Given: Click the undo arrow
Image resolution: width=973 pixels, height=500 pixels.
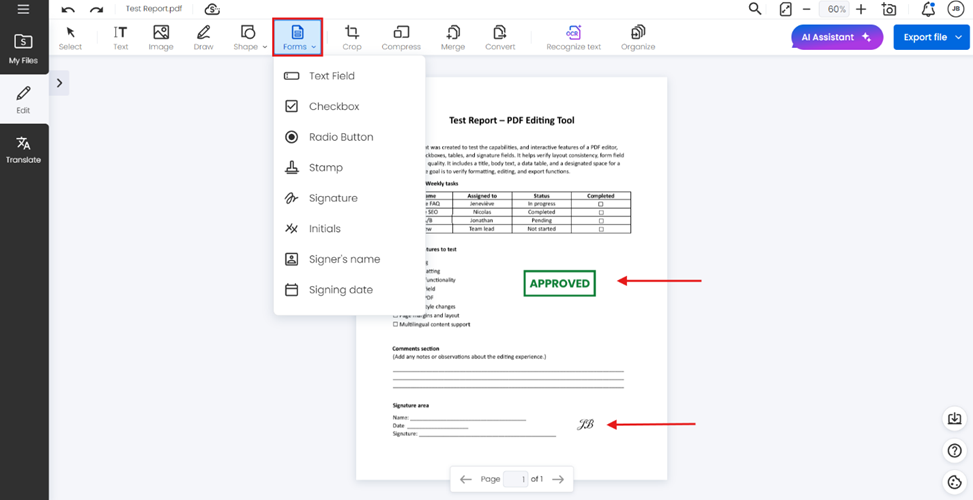Looking at the screenshot, I should [68, 9].
